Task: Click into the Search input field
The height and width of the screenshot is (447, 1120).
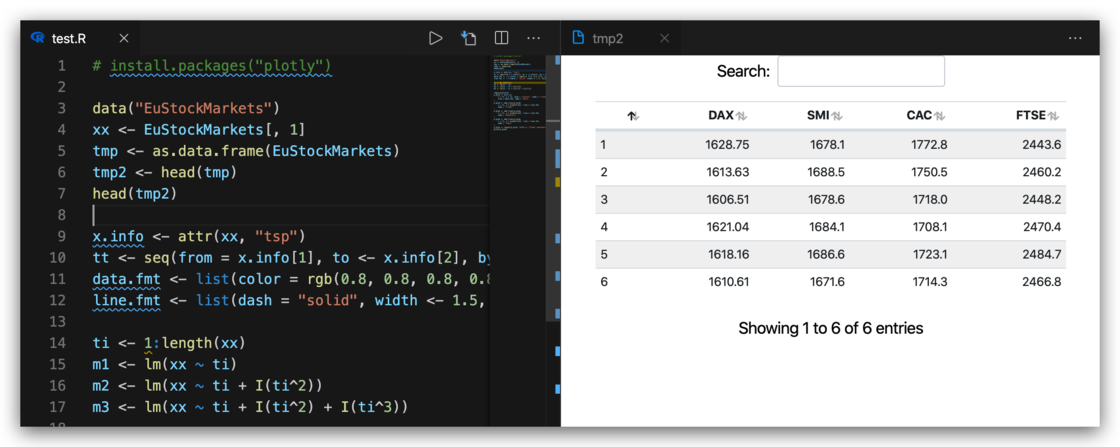Action: point(860,71)
